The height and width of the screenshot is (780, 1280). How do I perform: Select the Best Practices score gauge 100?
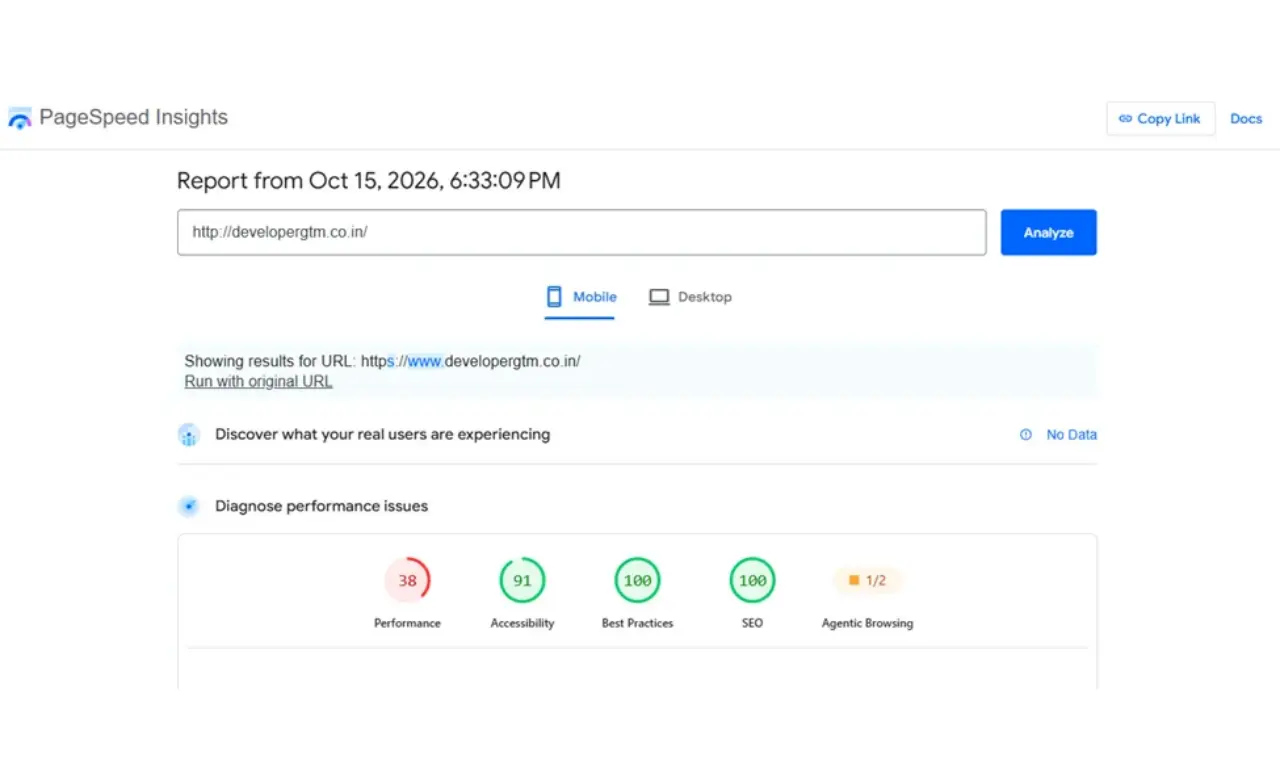pyautogui.click(x=637, y=581)
